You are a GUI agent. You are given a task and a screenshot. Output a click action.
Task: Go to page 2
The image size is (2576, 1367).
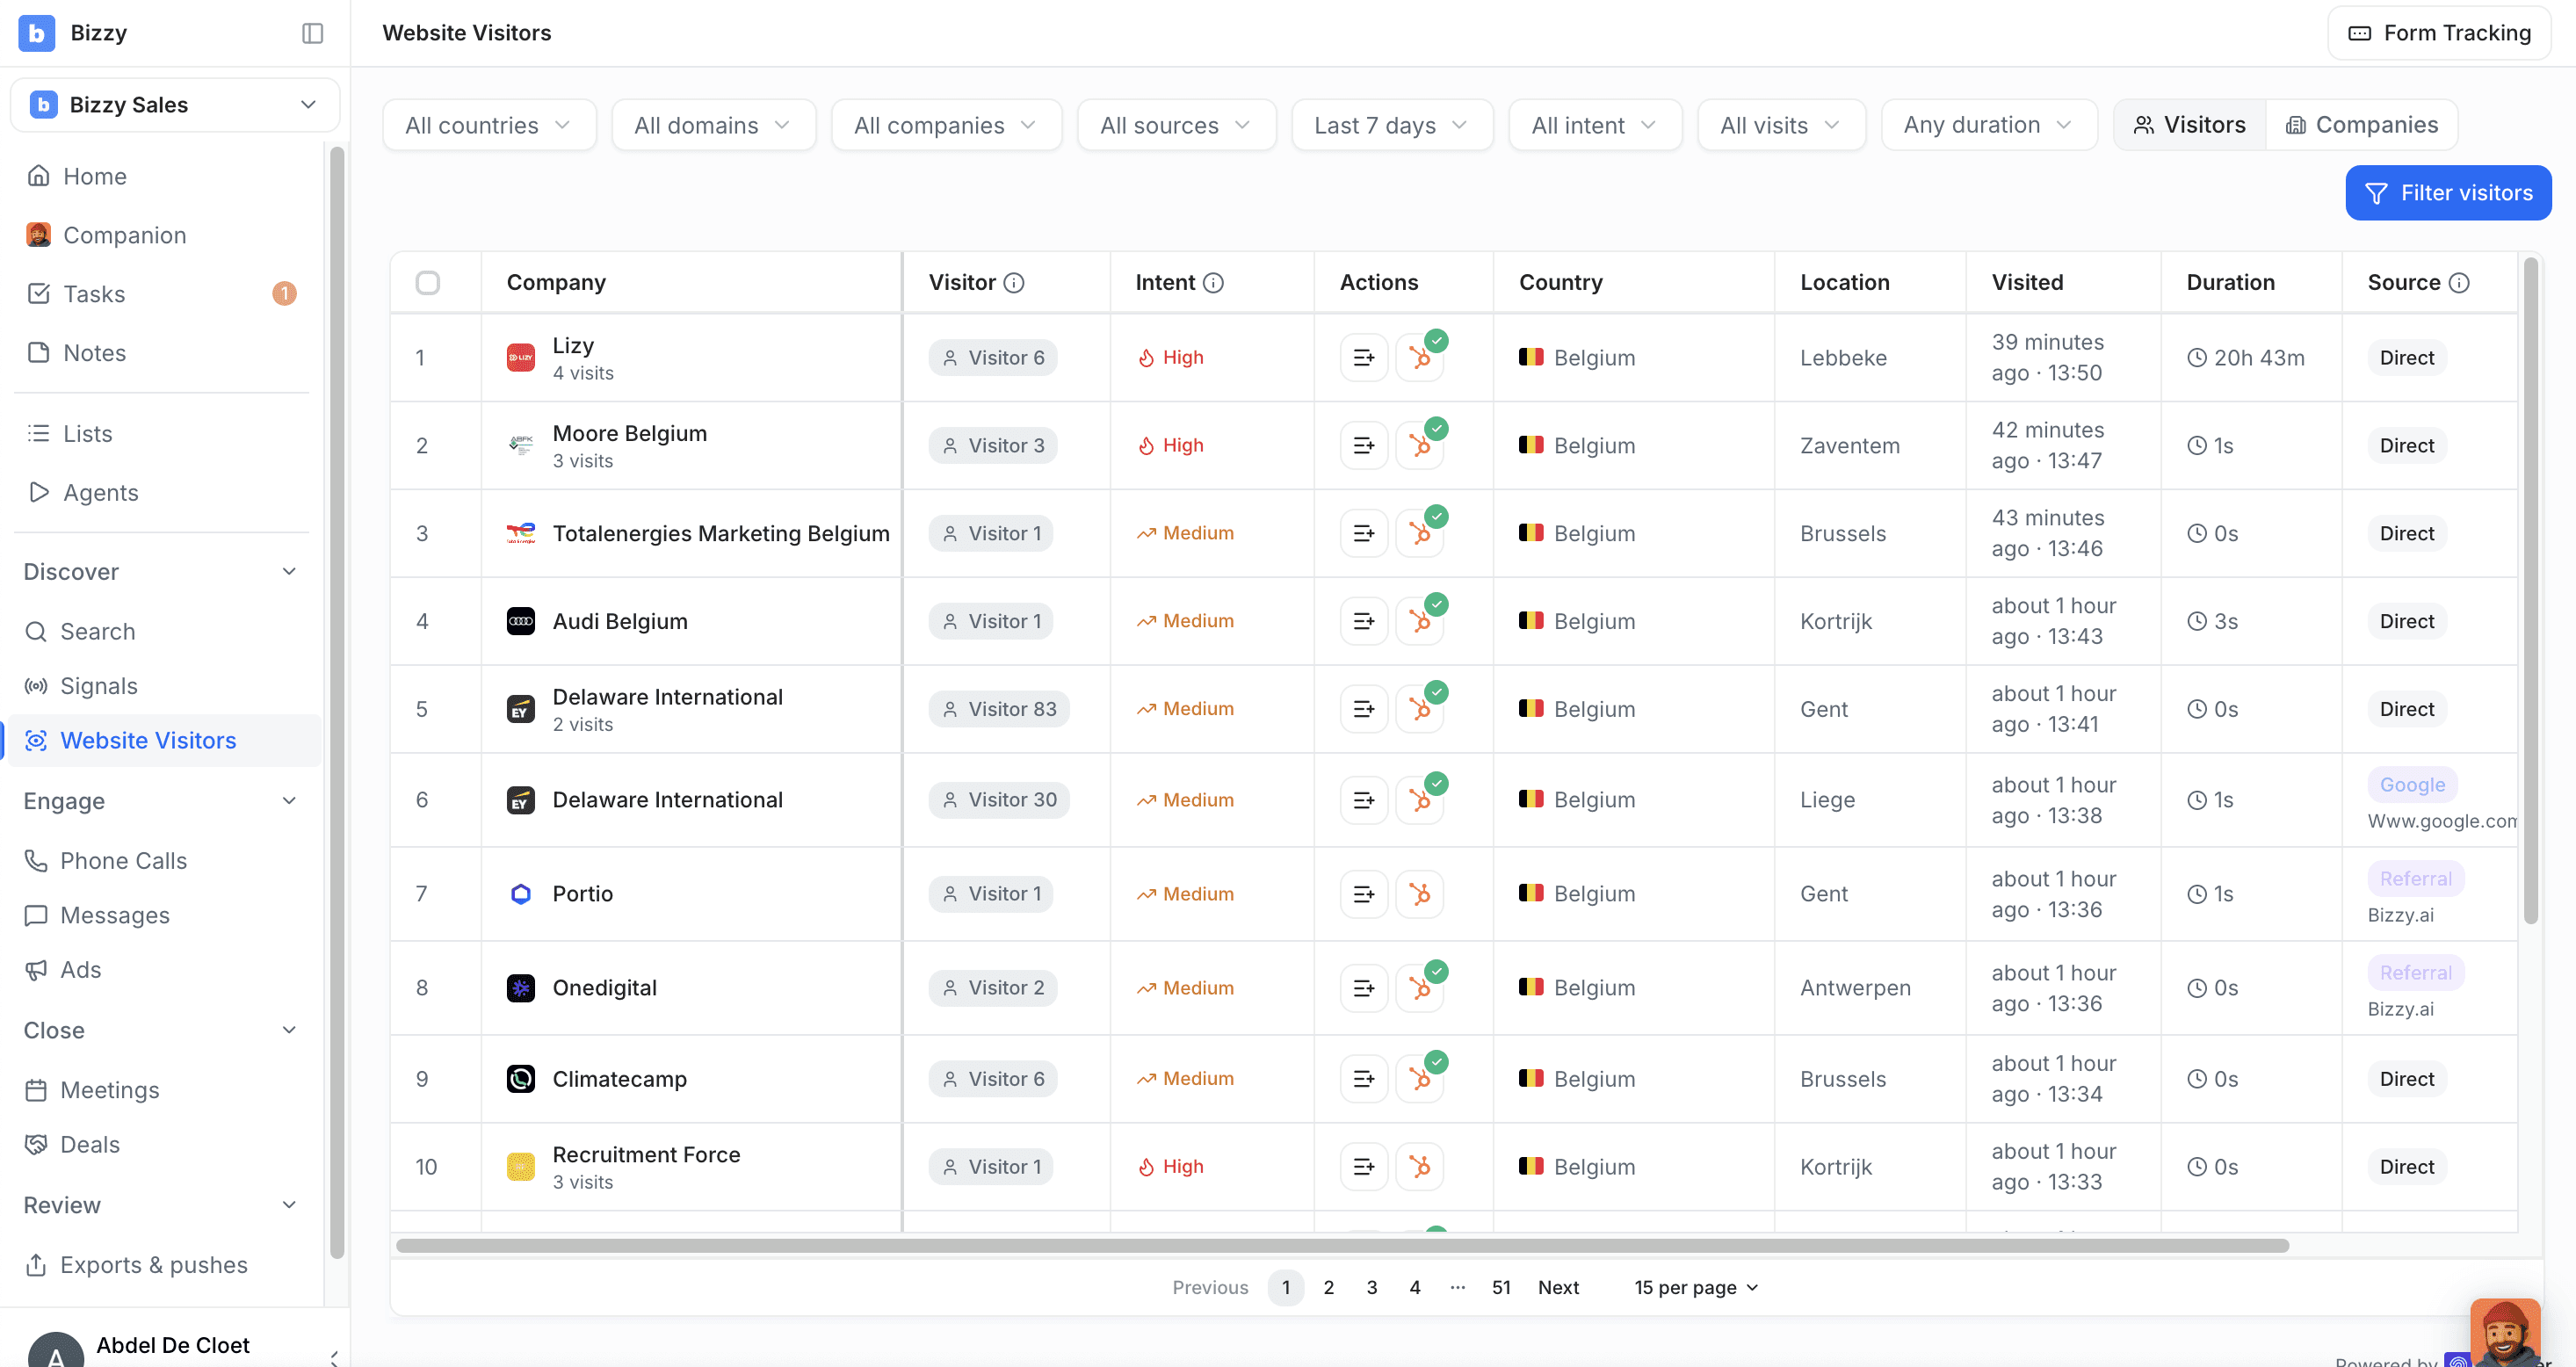[x=1329, y=1288]
